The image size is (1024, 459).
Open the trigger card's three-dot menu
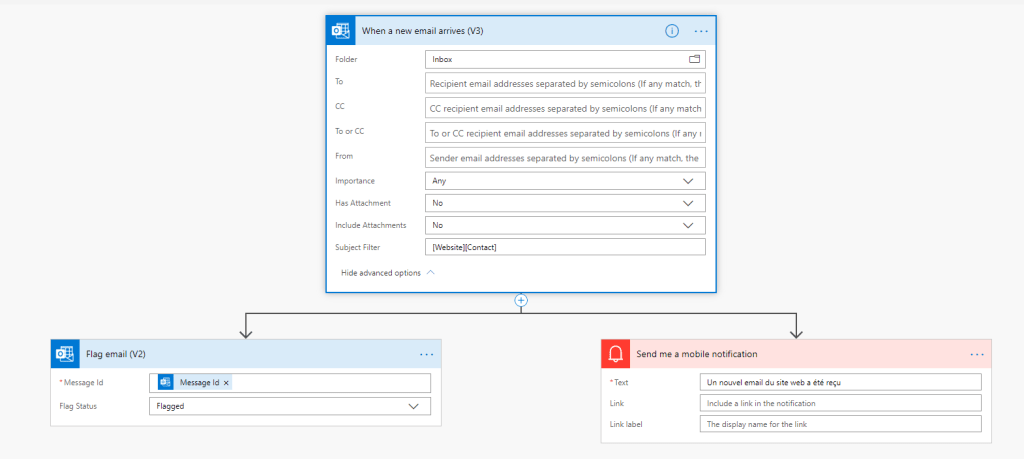(x=701, y=31)
